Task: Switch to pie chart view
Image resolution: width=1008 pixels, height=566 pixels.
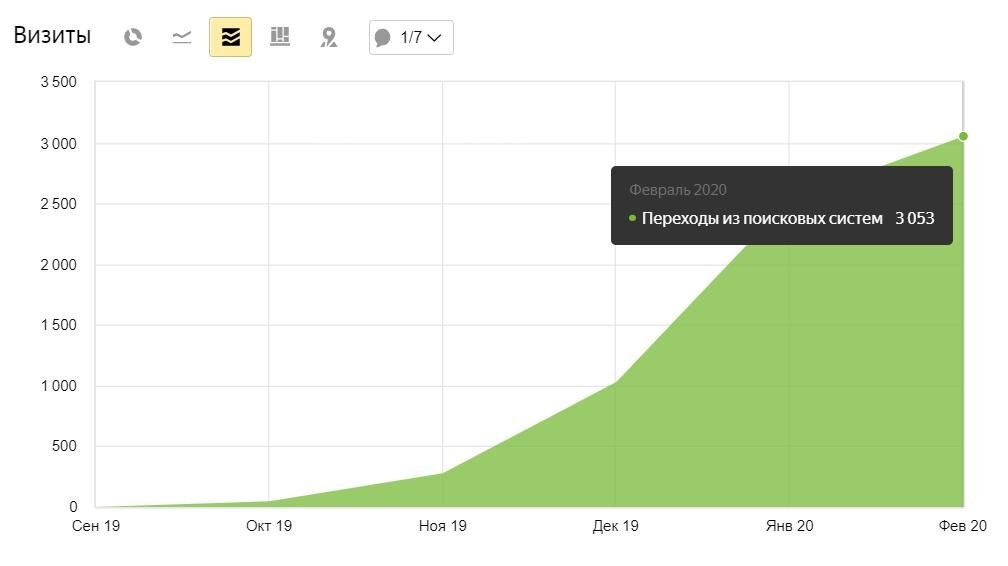Action: tap(133, 37)
